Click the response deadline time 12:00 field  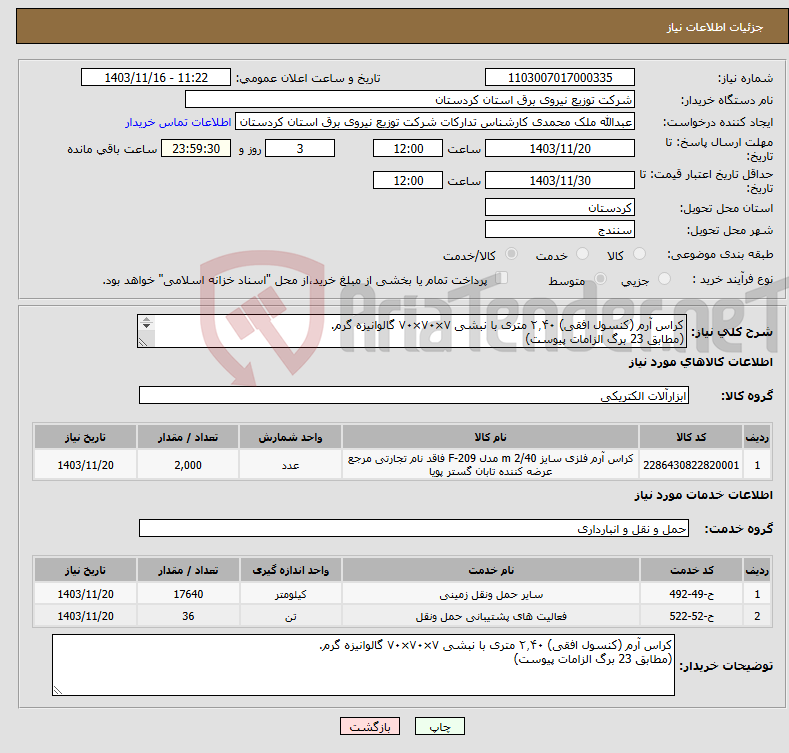point(408,148)
